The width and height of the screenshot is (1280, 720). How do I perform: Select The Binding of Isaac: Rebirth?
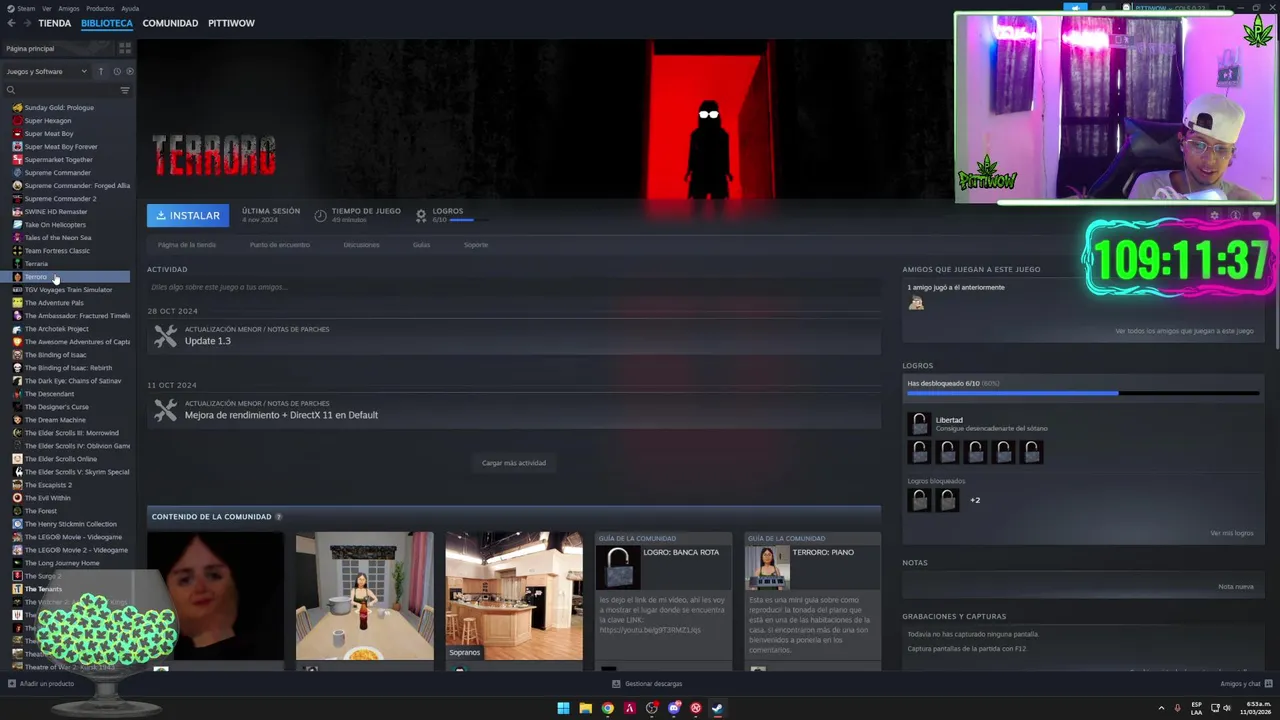tap(68, 368)
